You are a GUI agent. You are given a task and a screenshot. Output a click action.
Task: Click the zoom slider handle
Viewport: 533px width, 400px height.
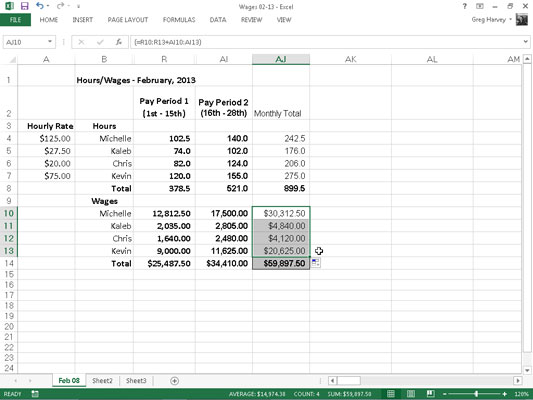coord(476,394)
